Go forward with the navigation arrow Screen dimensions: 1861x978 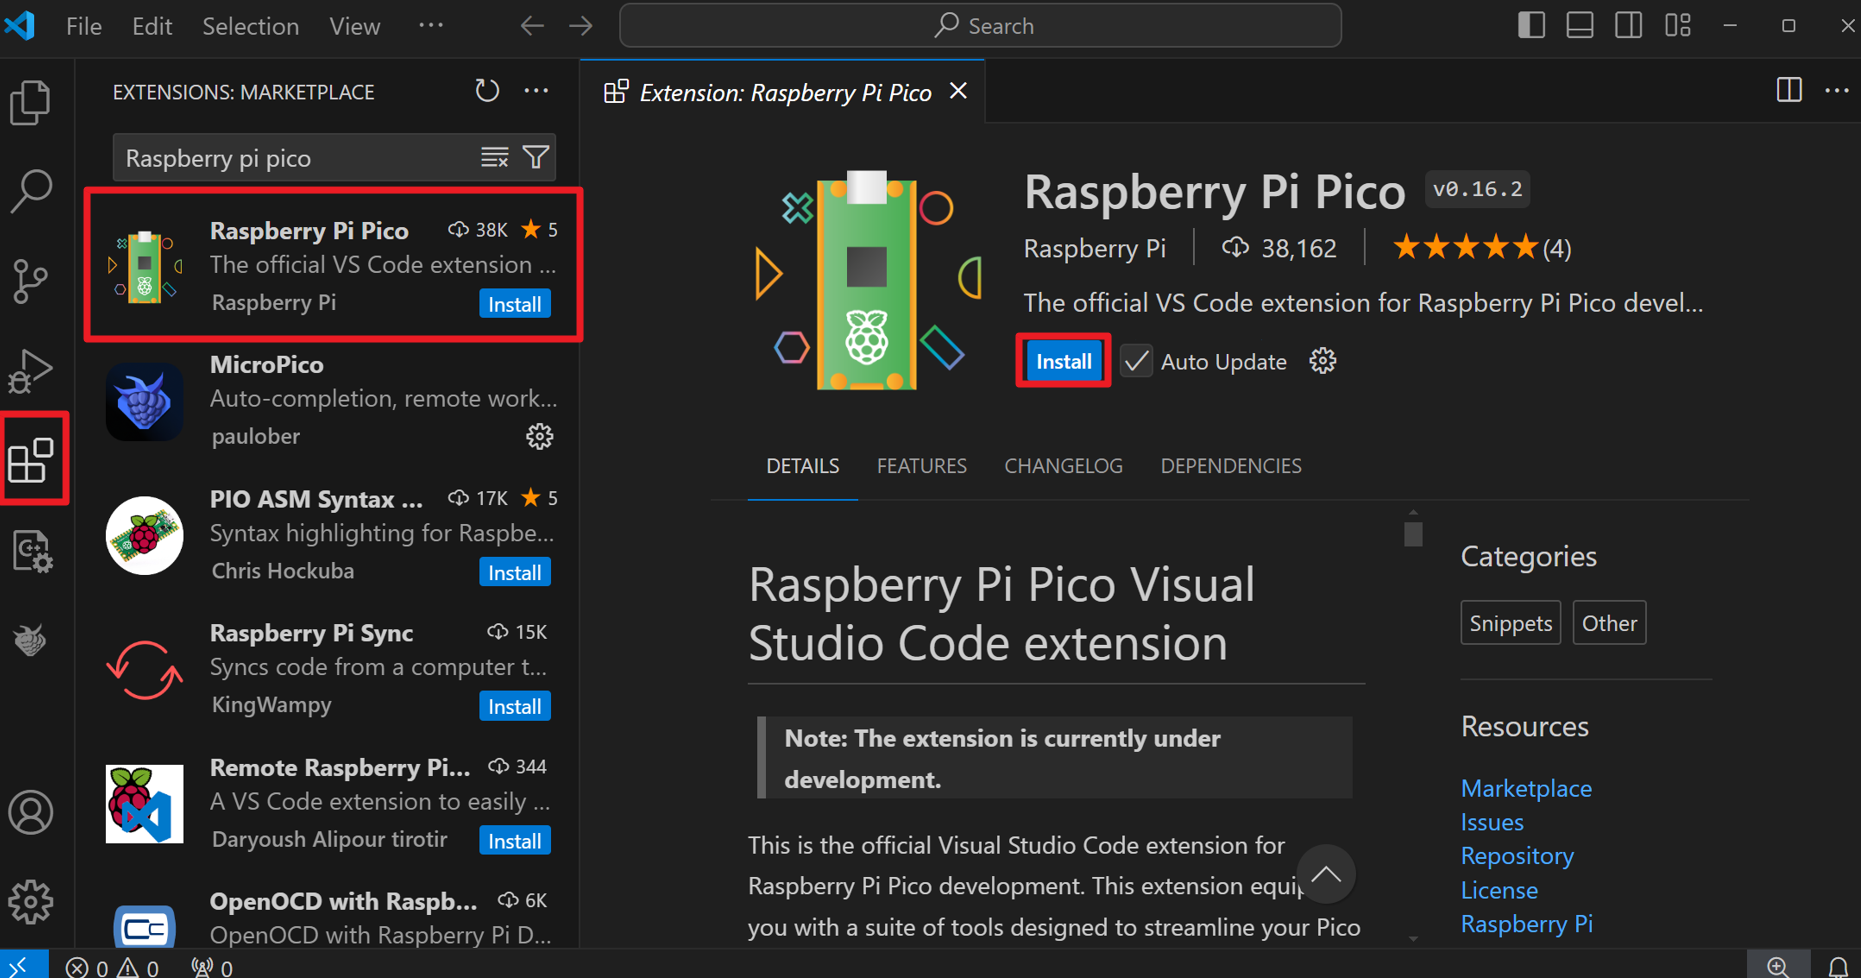click(x=581, y=26)
